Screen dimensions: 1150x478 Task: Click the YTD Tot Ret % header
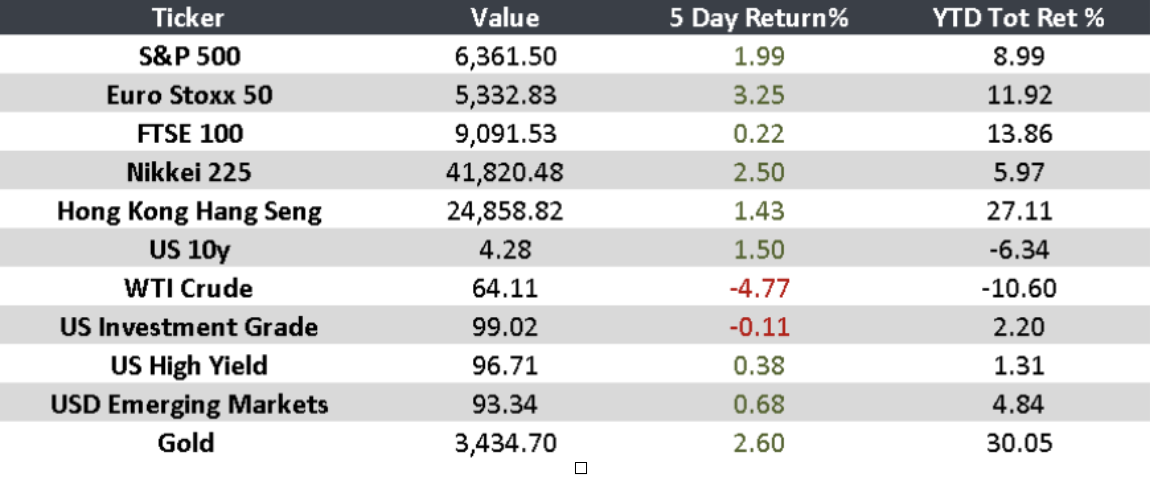click(1020, 17)
